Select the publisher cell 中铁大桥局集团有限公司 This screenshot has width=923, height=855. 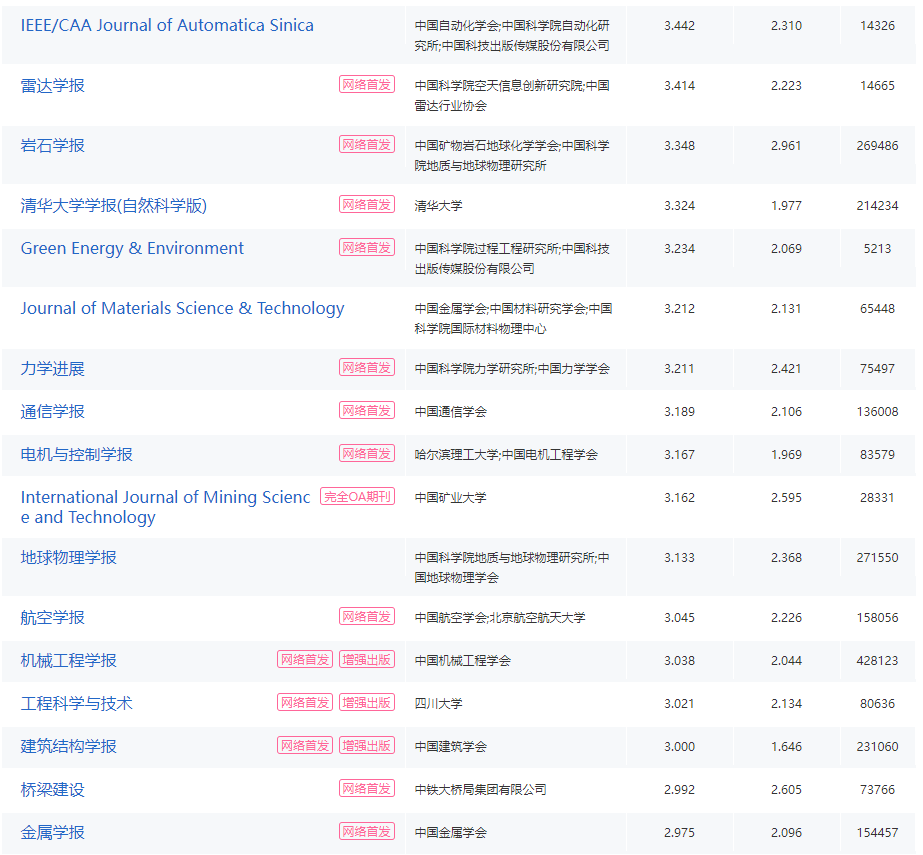(x=480, y=790)
